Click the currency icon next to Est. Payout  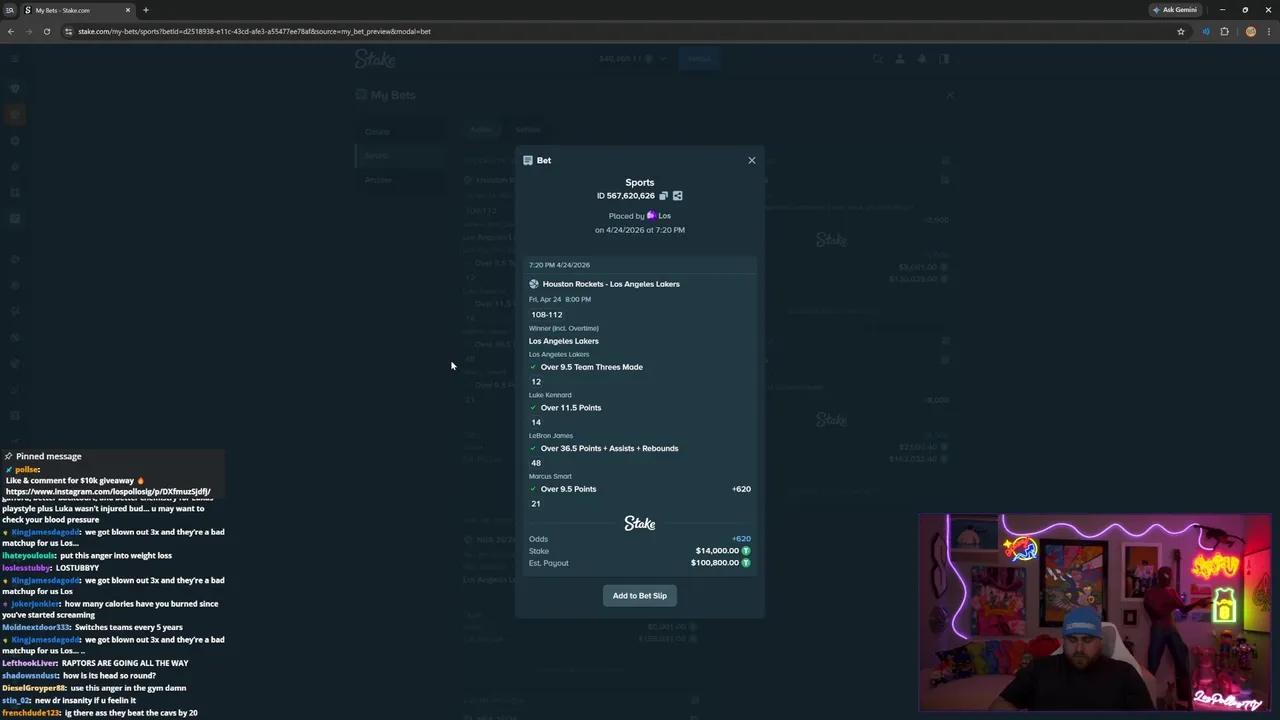pyautogui.click(x=746, y=563)
